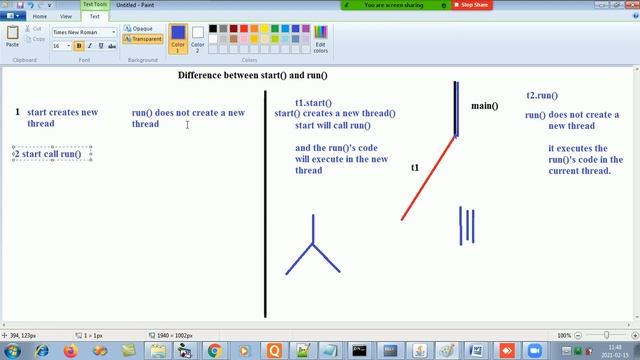Click the Undo arrow in quick access toolbar

click(30, 5)
